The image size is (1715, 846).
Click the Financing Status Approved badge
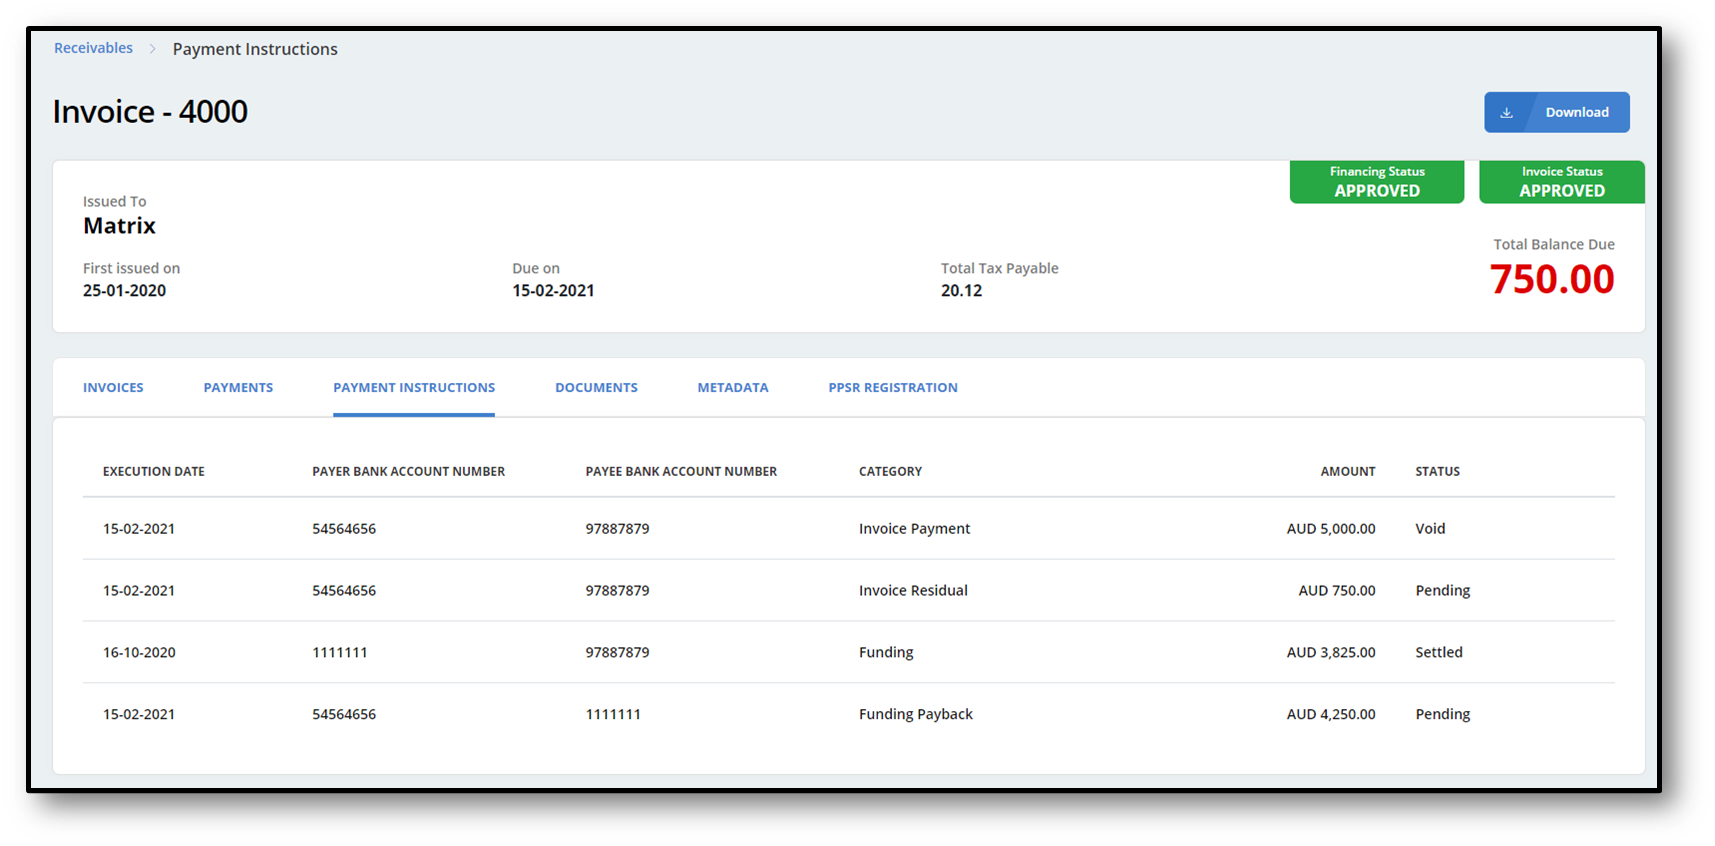(x=1377, y=182)
